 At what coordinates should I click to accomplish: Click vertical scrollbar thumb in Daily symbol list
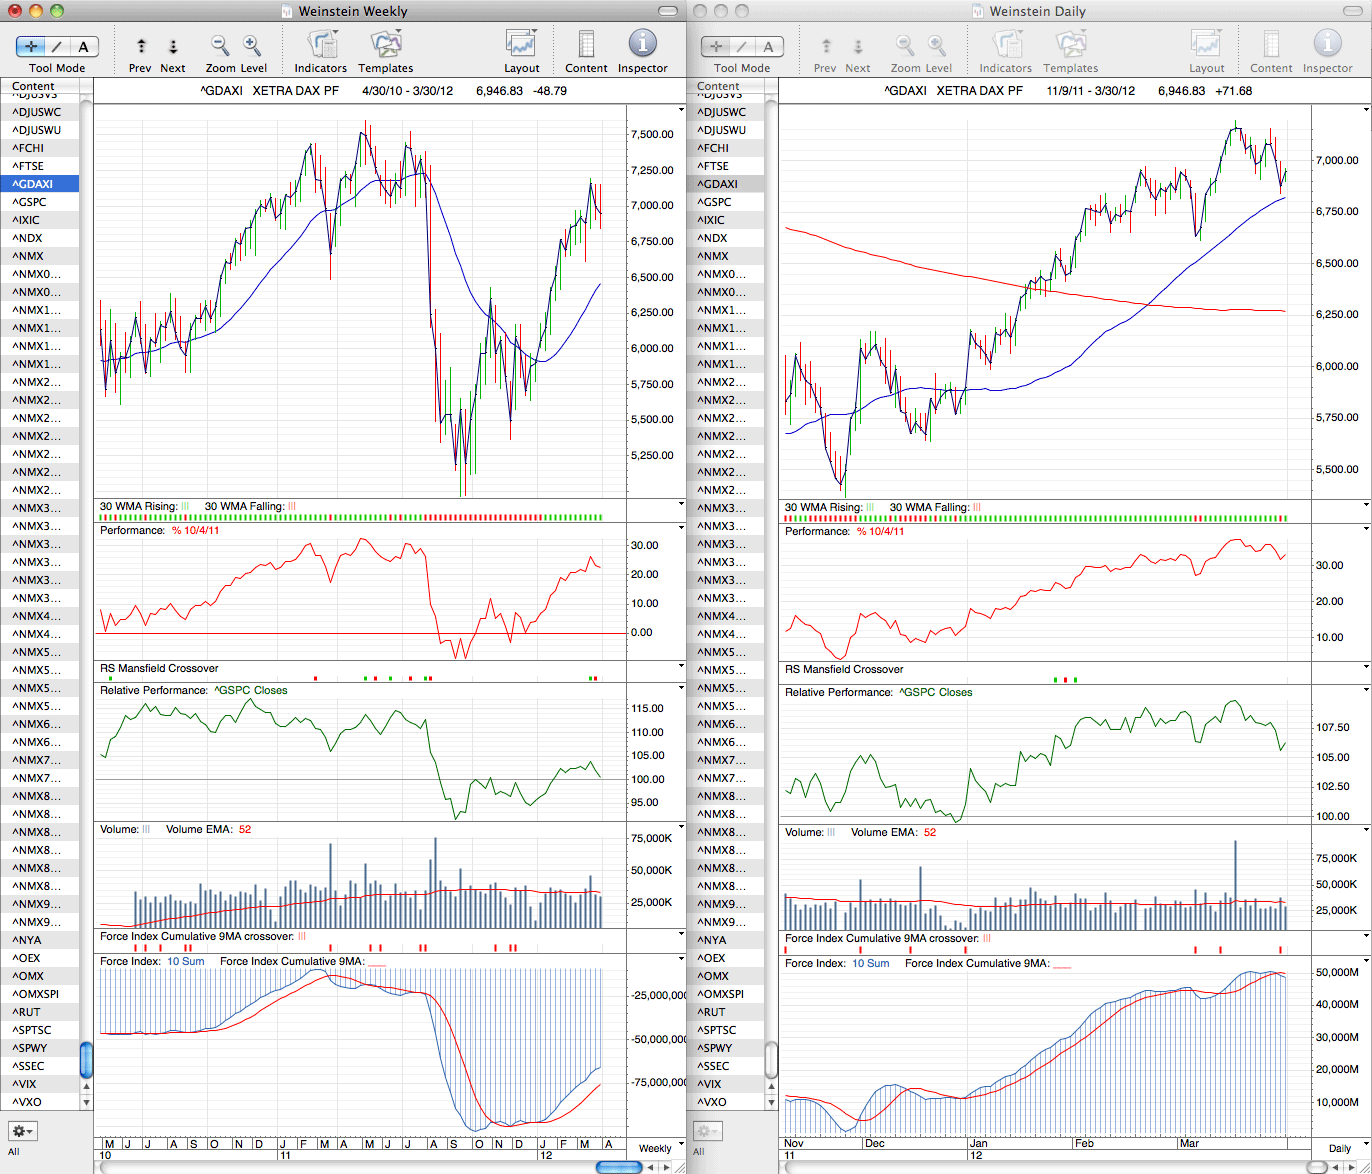pos(771,1059)
